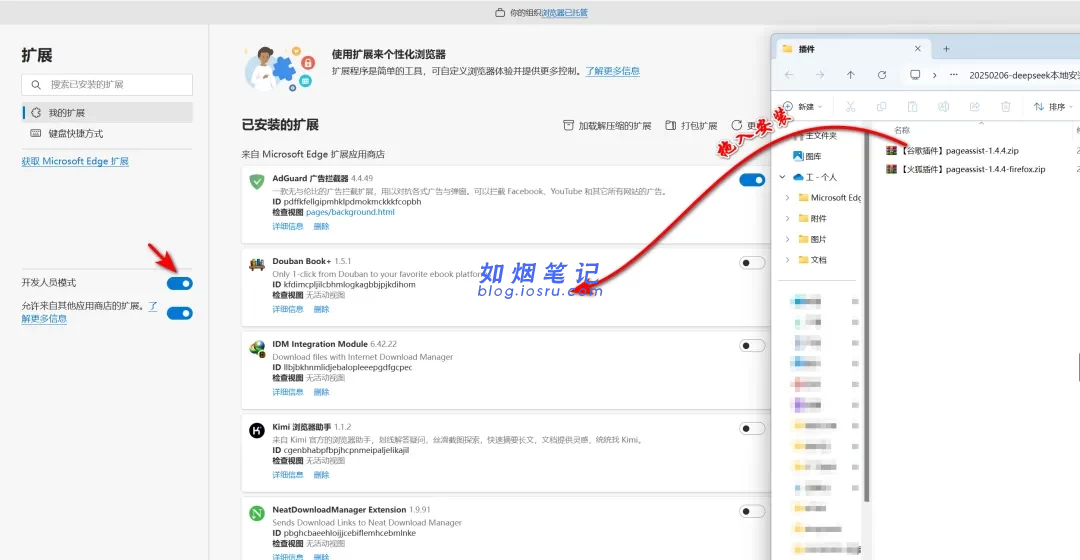Open the 排序 sort dropdown in Explorer
The width and height of the screenshot is (1080, 560).
click(1053, 107)
